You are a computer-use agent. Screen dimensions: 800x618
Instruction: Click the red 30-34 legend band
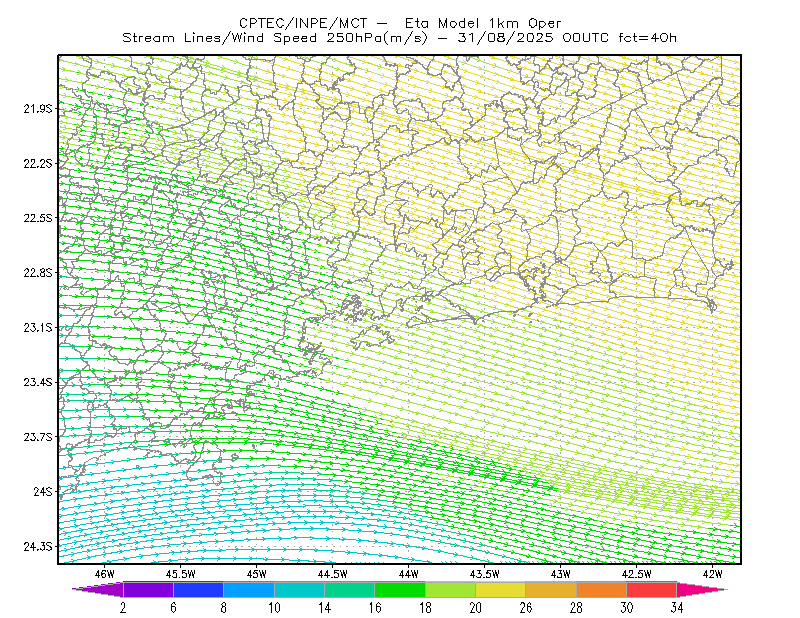point(652,589)
